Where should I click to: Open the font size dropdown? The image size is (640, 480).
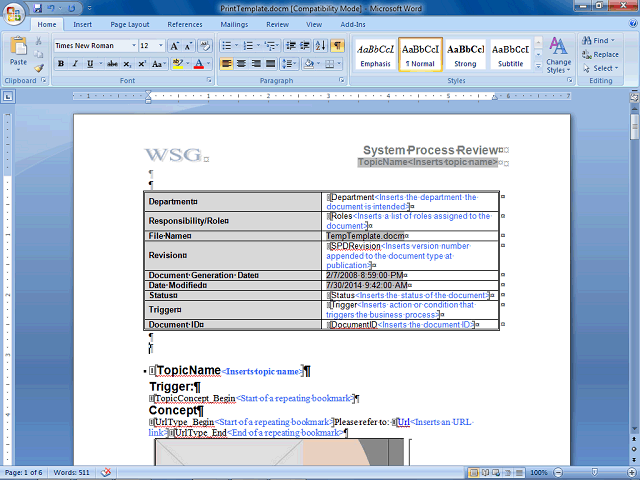[x=161, y=45]
